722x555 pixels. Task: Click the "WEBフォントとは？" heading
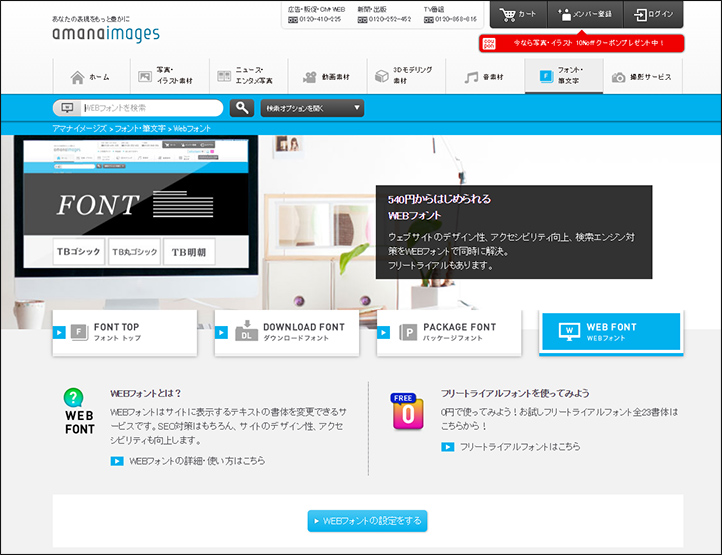click(x=146, y=393)
